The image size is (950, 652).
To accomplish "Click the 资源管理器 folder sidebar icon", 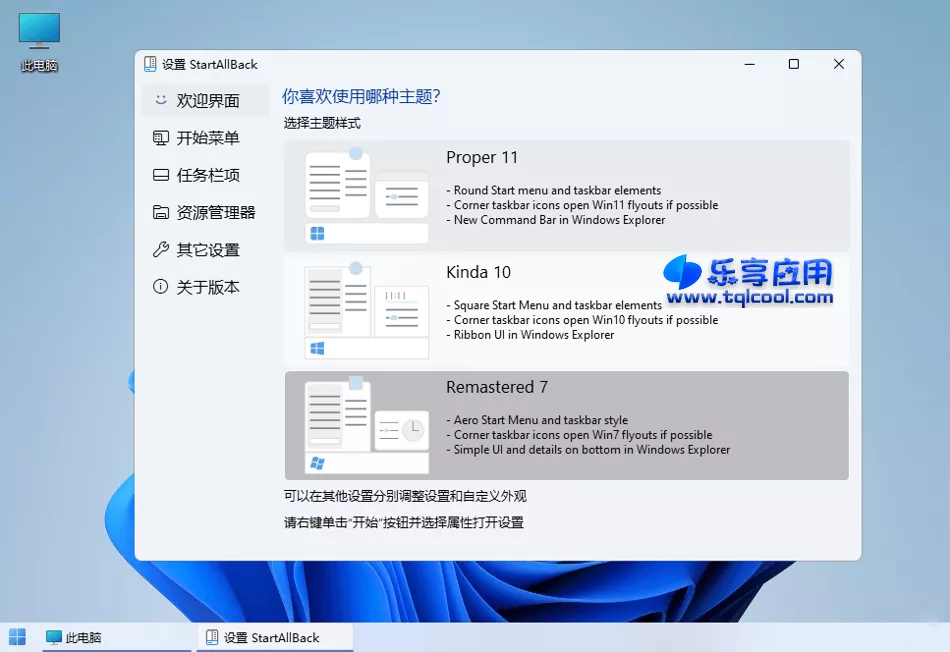I will [x=160, y=212].
